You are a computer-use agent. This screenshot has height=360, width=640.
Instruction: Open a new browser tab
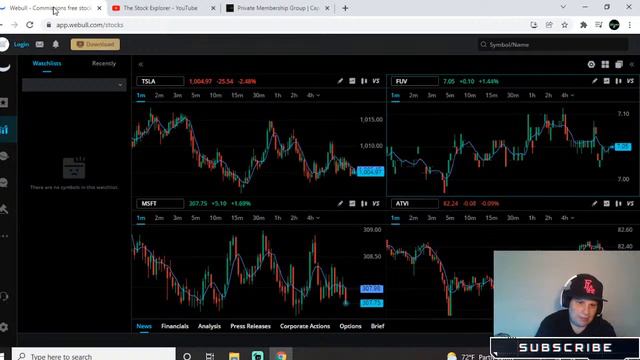(345, 8)
